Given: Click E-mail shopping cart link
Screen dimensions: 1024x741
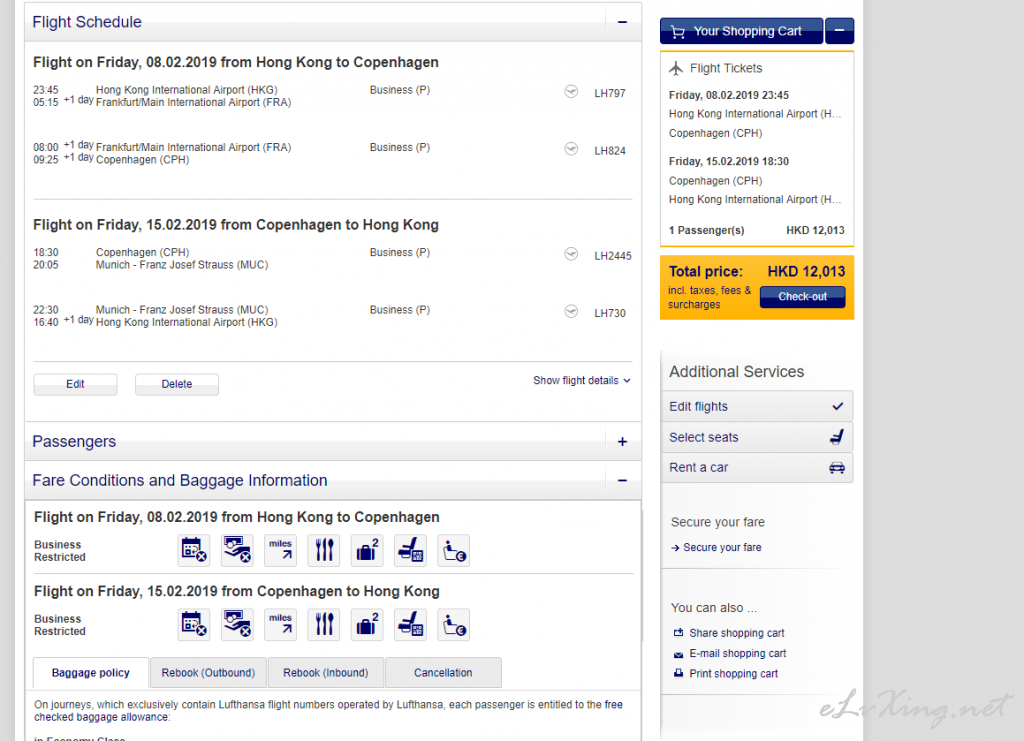Looking at the screenshot, I should pyautogui.click(x=738, y=654).
